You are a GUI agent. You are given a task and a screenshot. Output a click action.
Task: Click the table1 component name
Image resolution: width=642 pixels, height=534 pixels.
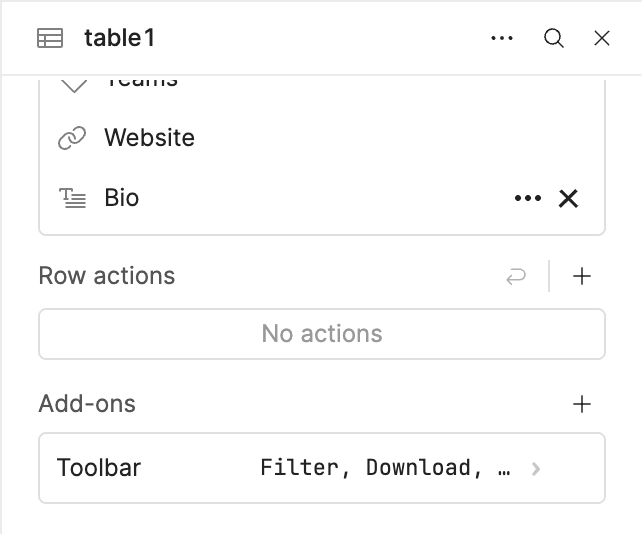point(120,39)
